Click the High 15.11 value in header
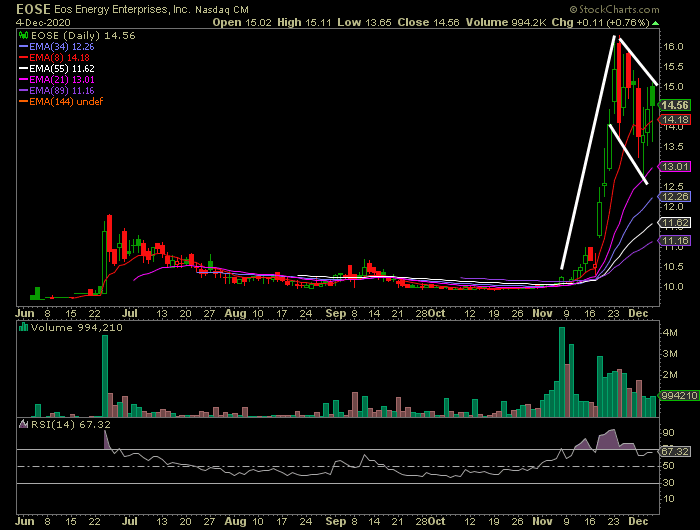 (x=304, y=22)
